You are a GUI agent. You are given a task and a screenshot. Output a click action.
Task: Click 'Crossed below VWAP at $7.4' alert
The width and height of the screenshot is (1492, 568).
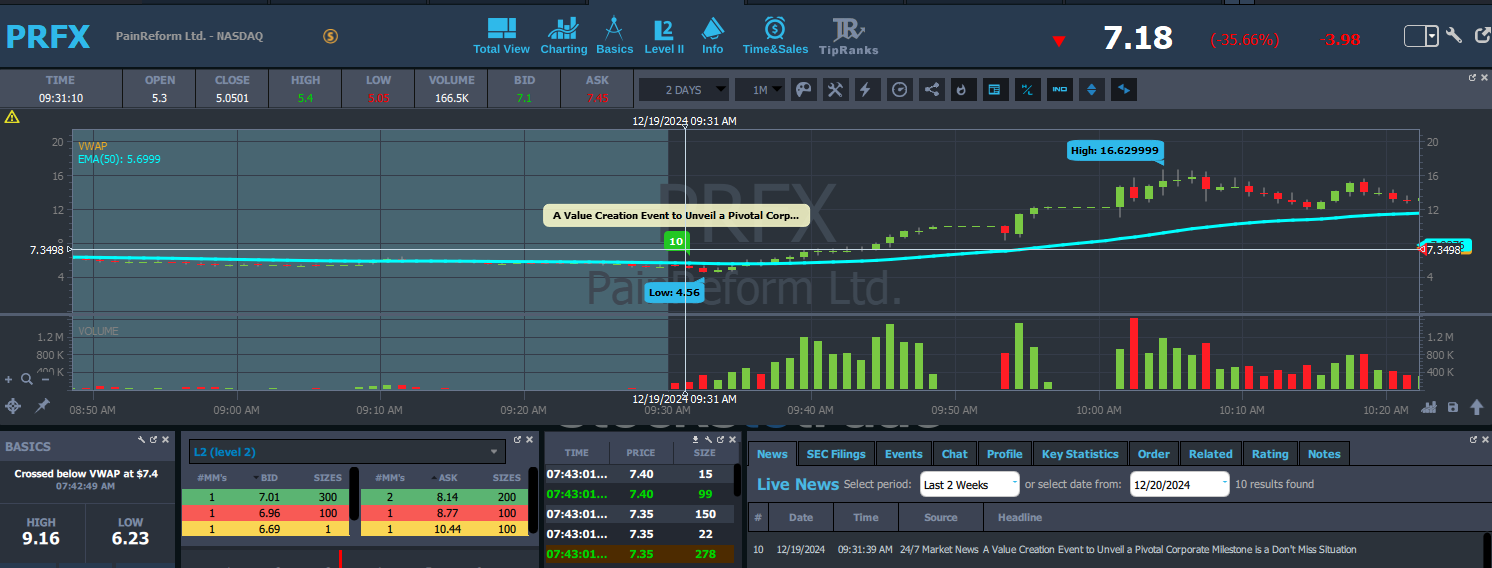[86, 473]
